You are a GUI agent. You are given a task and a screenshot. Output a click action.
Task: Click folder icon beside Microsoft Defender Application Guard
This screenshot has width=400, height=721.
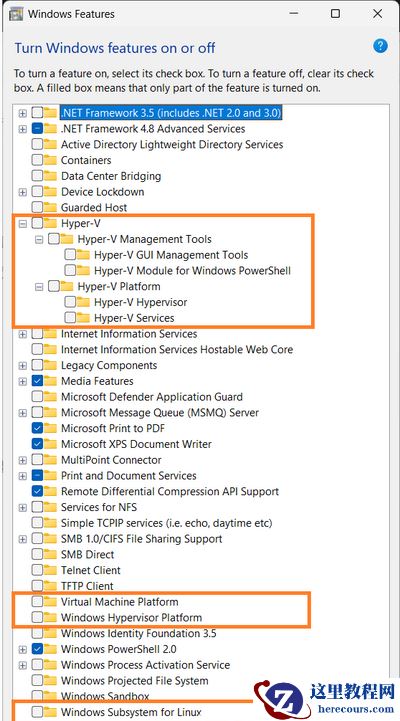click(50, 396)
